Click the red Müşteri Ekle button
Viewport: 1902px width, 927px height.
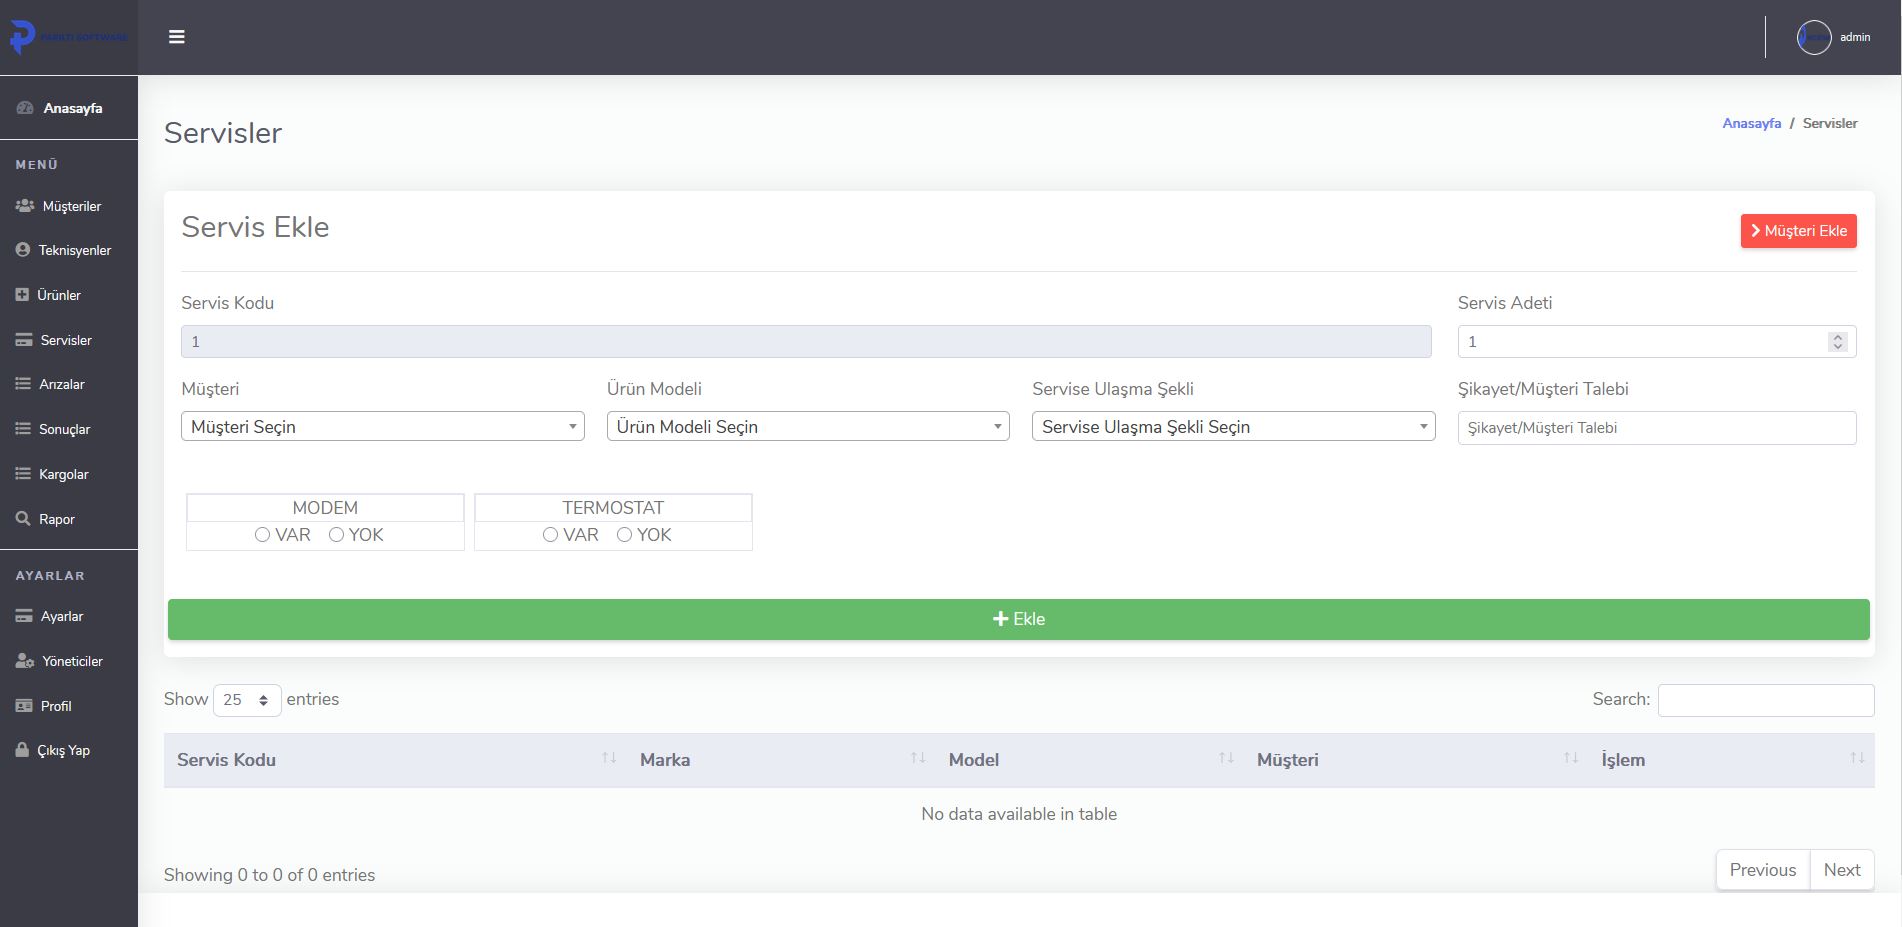click(x=1798, y=231)
